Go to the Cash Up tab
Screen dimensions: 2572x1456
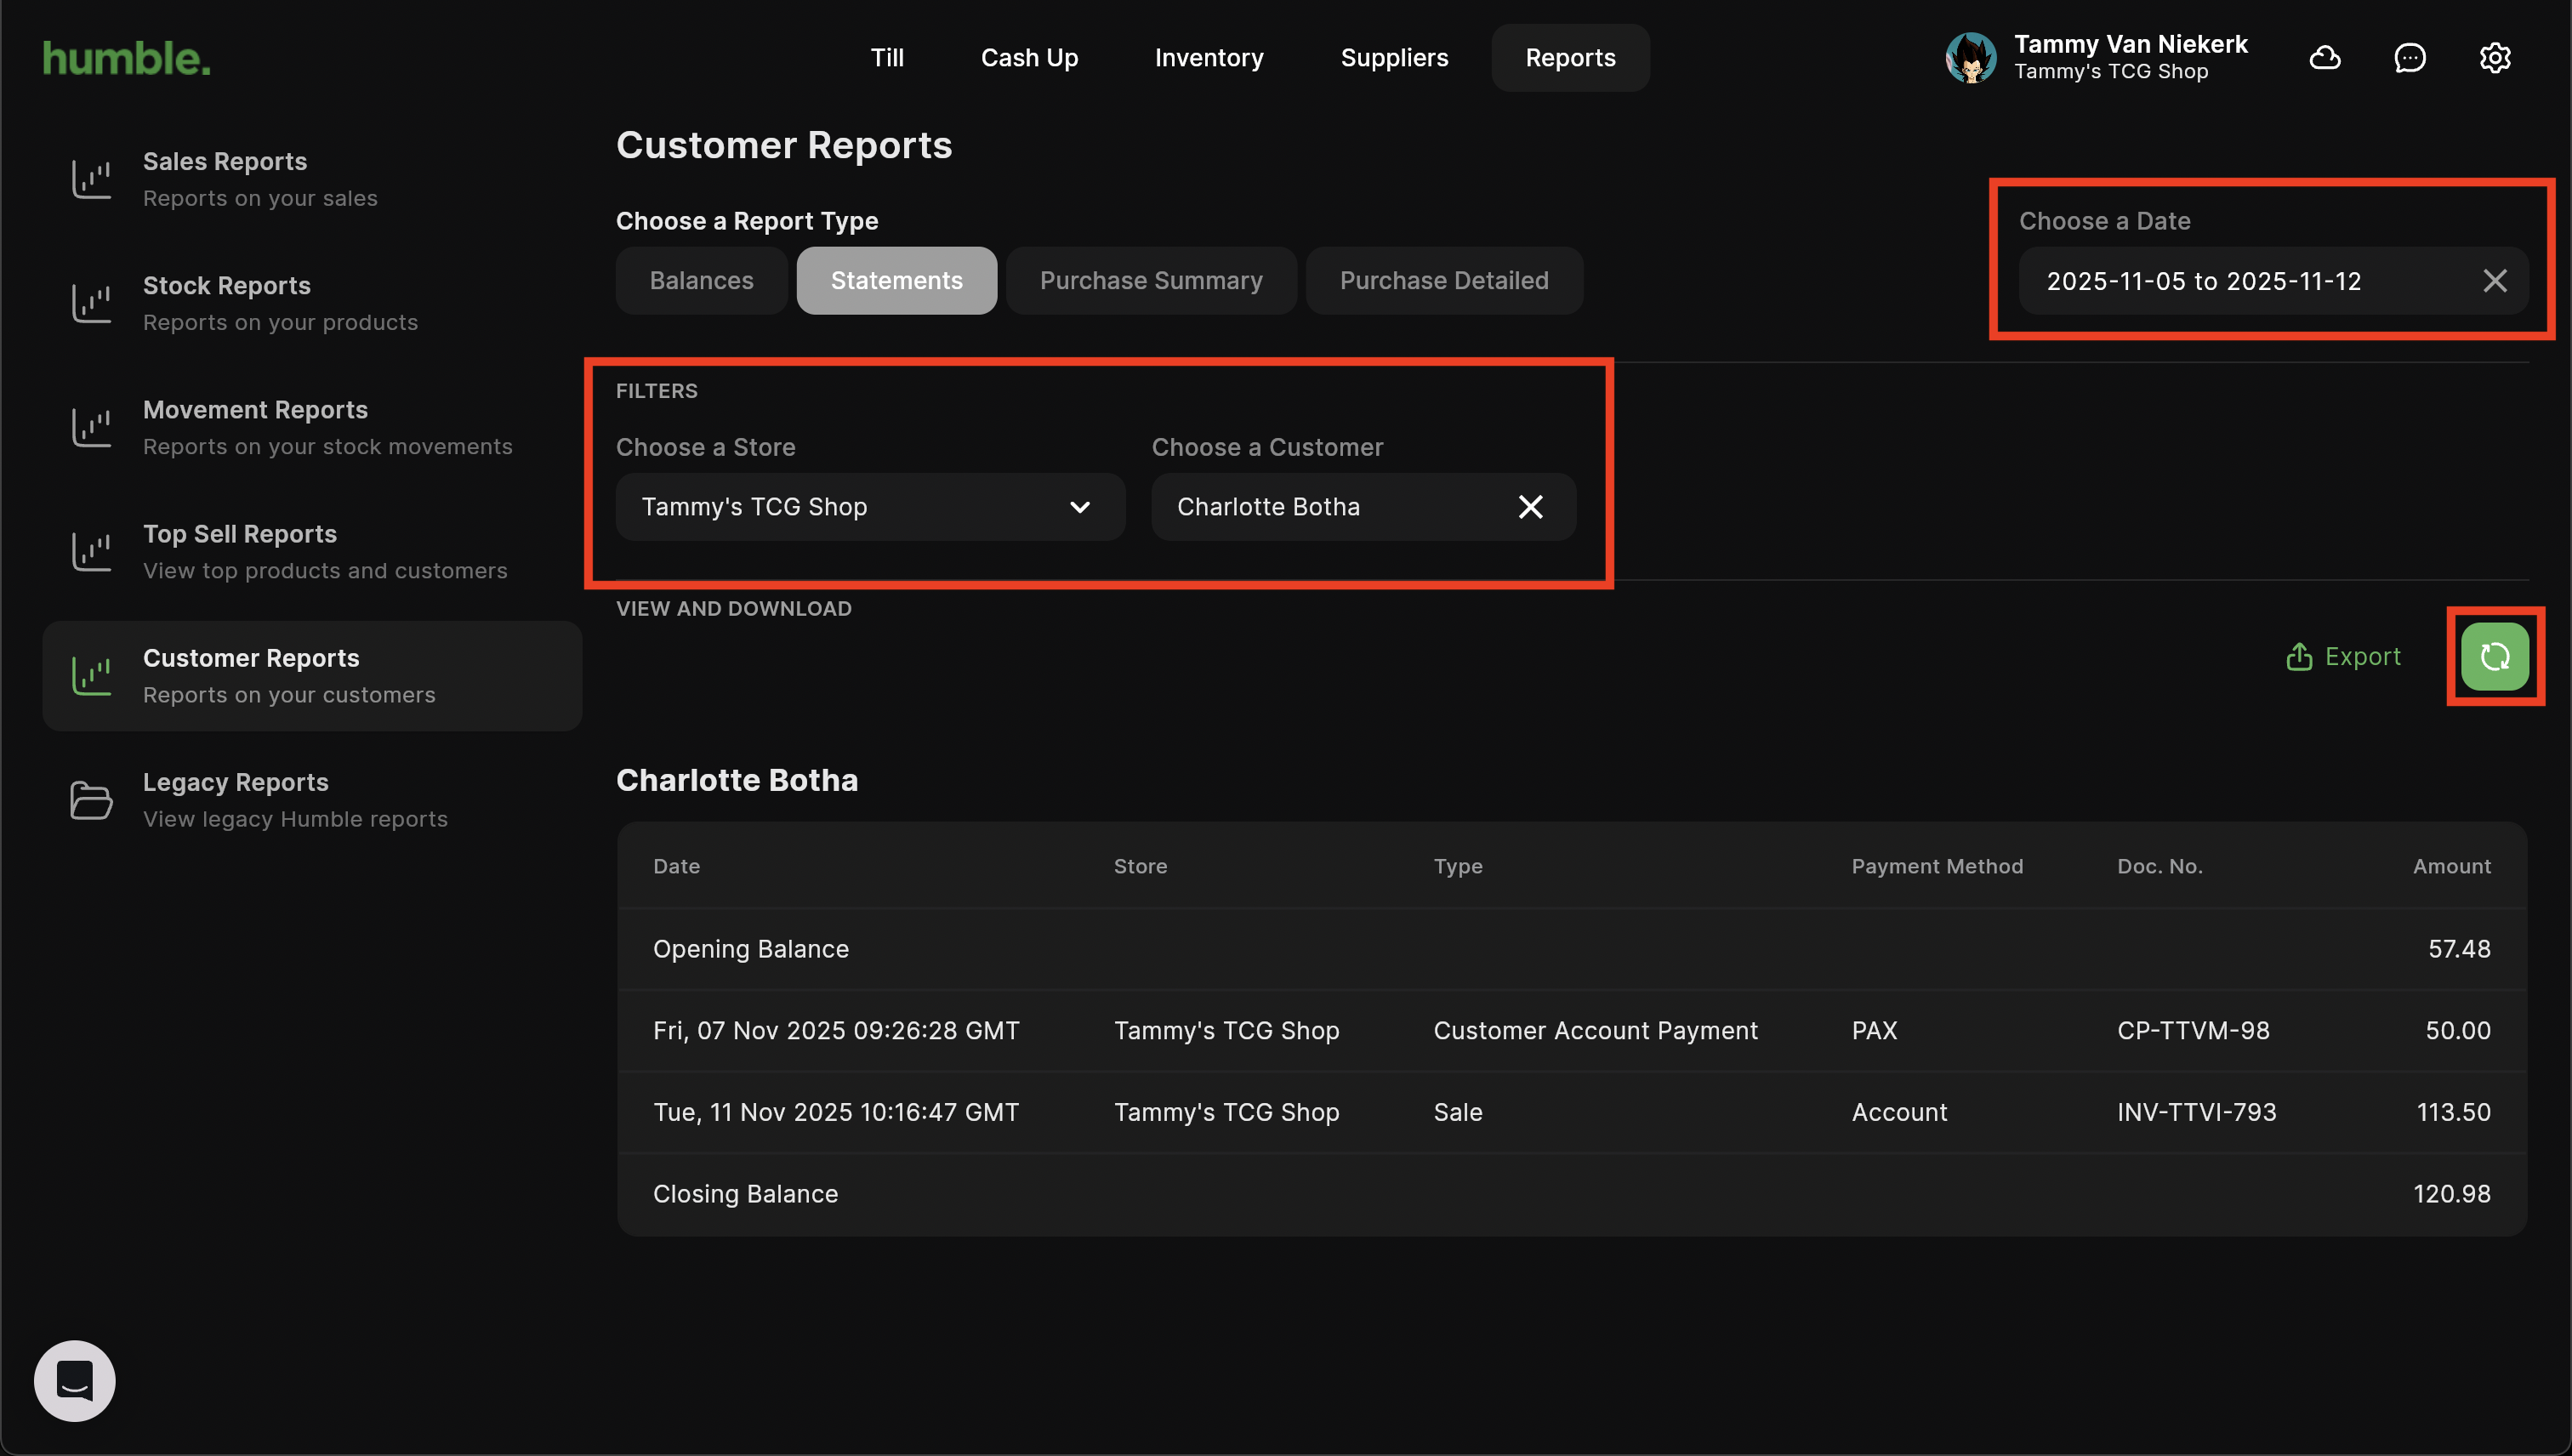click(x=1029, y=58)
